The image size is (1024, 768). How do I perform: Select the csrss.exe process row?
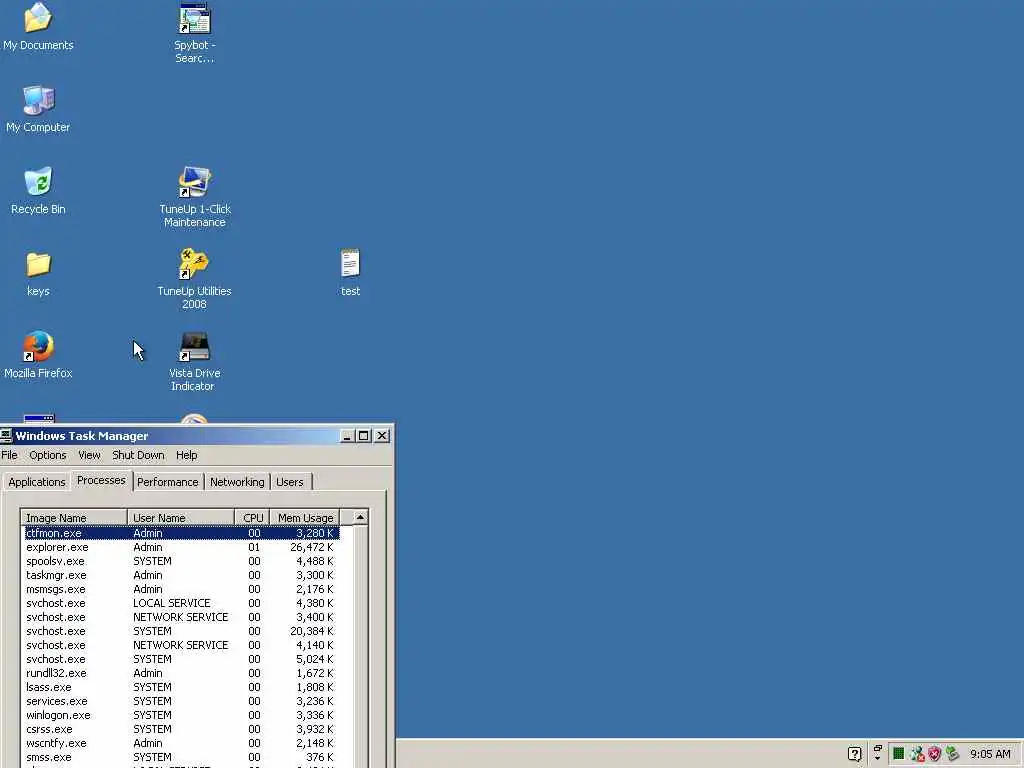181,729
